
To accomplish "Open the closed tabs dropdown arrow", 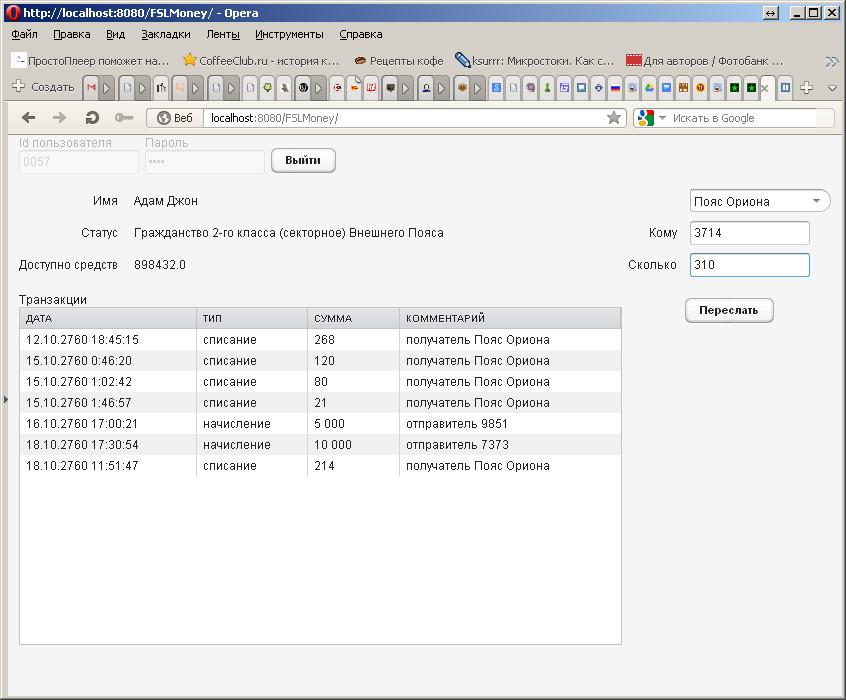I will click(832, 87).
